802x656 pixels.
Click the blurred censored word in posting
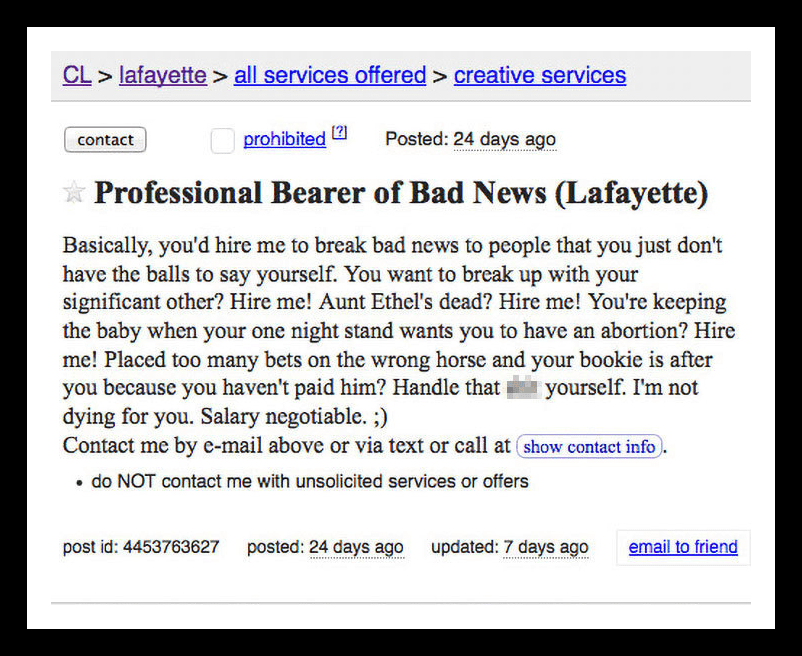pos(523,388)
